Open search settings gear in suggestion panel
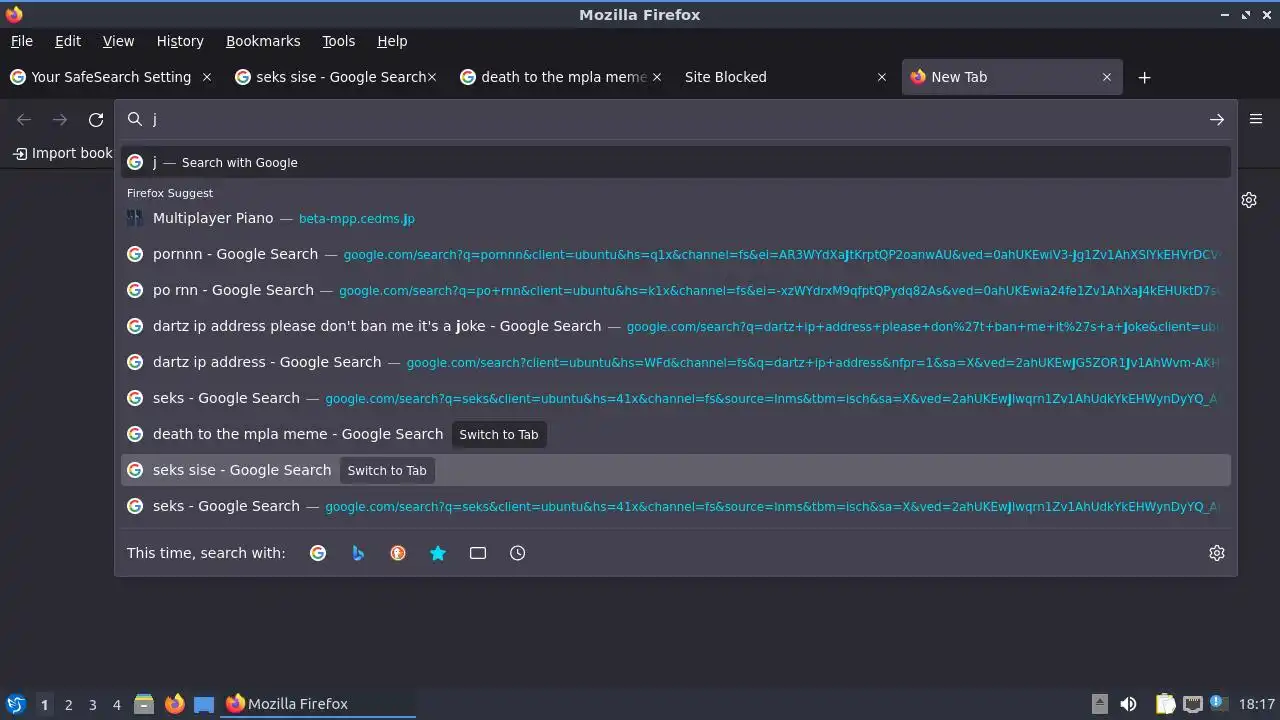This screenshot has width=1280, height=720. tap(1216, 553)
